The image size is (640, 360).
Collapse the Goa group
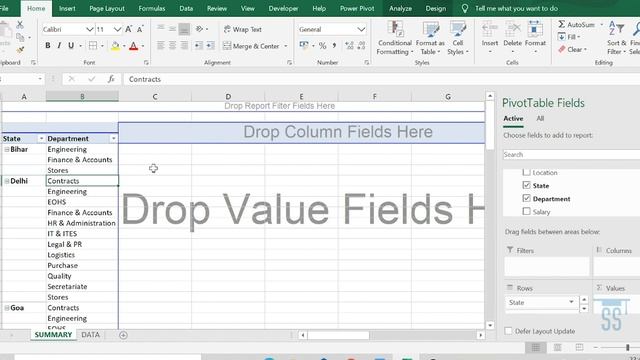7,308
